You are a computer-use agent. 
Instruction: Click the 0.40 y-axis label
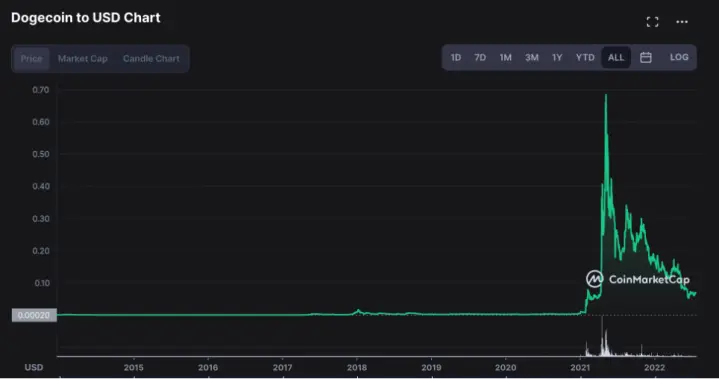tap(41, 187)
